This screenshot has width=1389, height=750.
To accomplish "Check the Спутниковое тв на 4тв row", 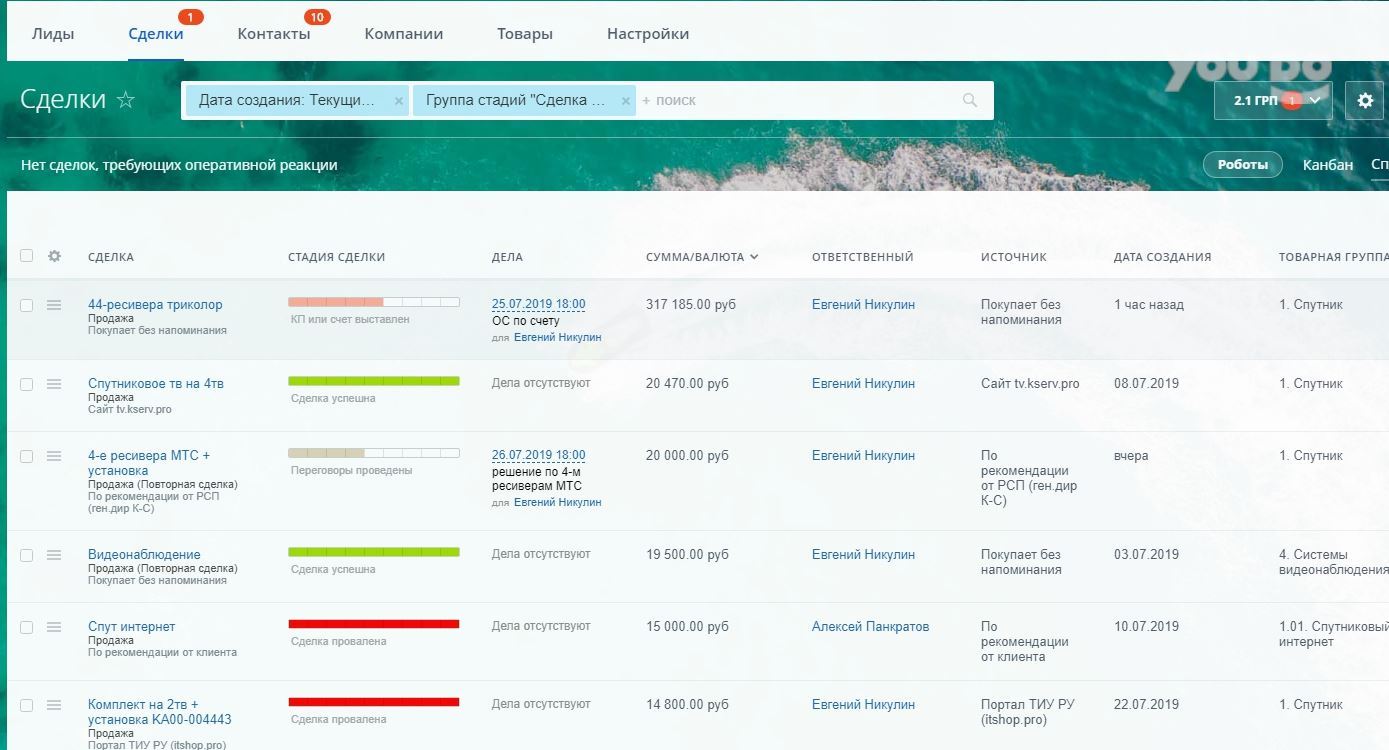I will (x=26, y=384).
